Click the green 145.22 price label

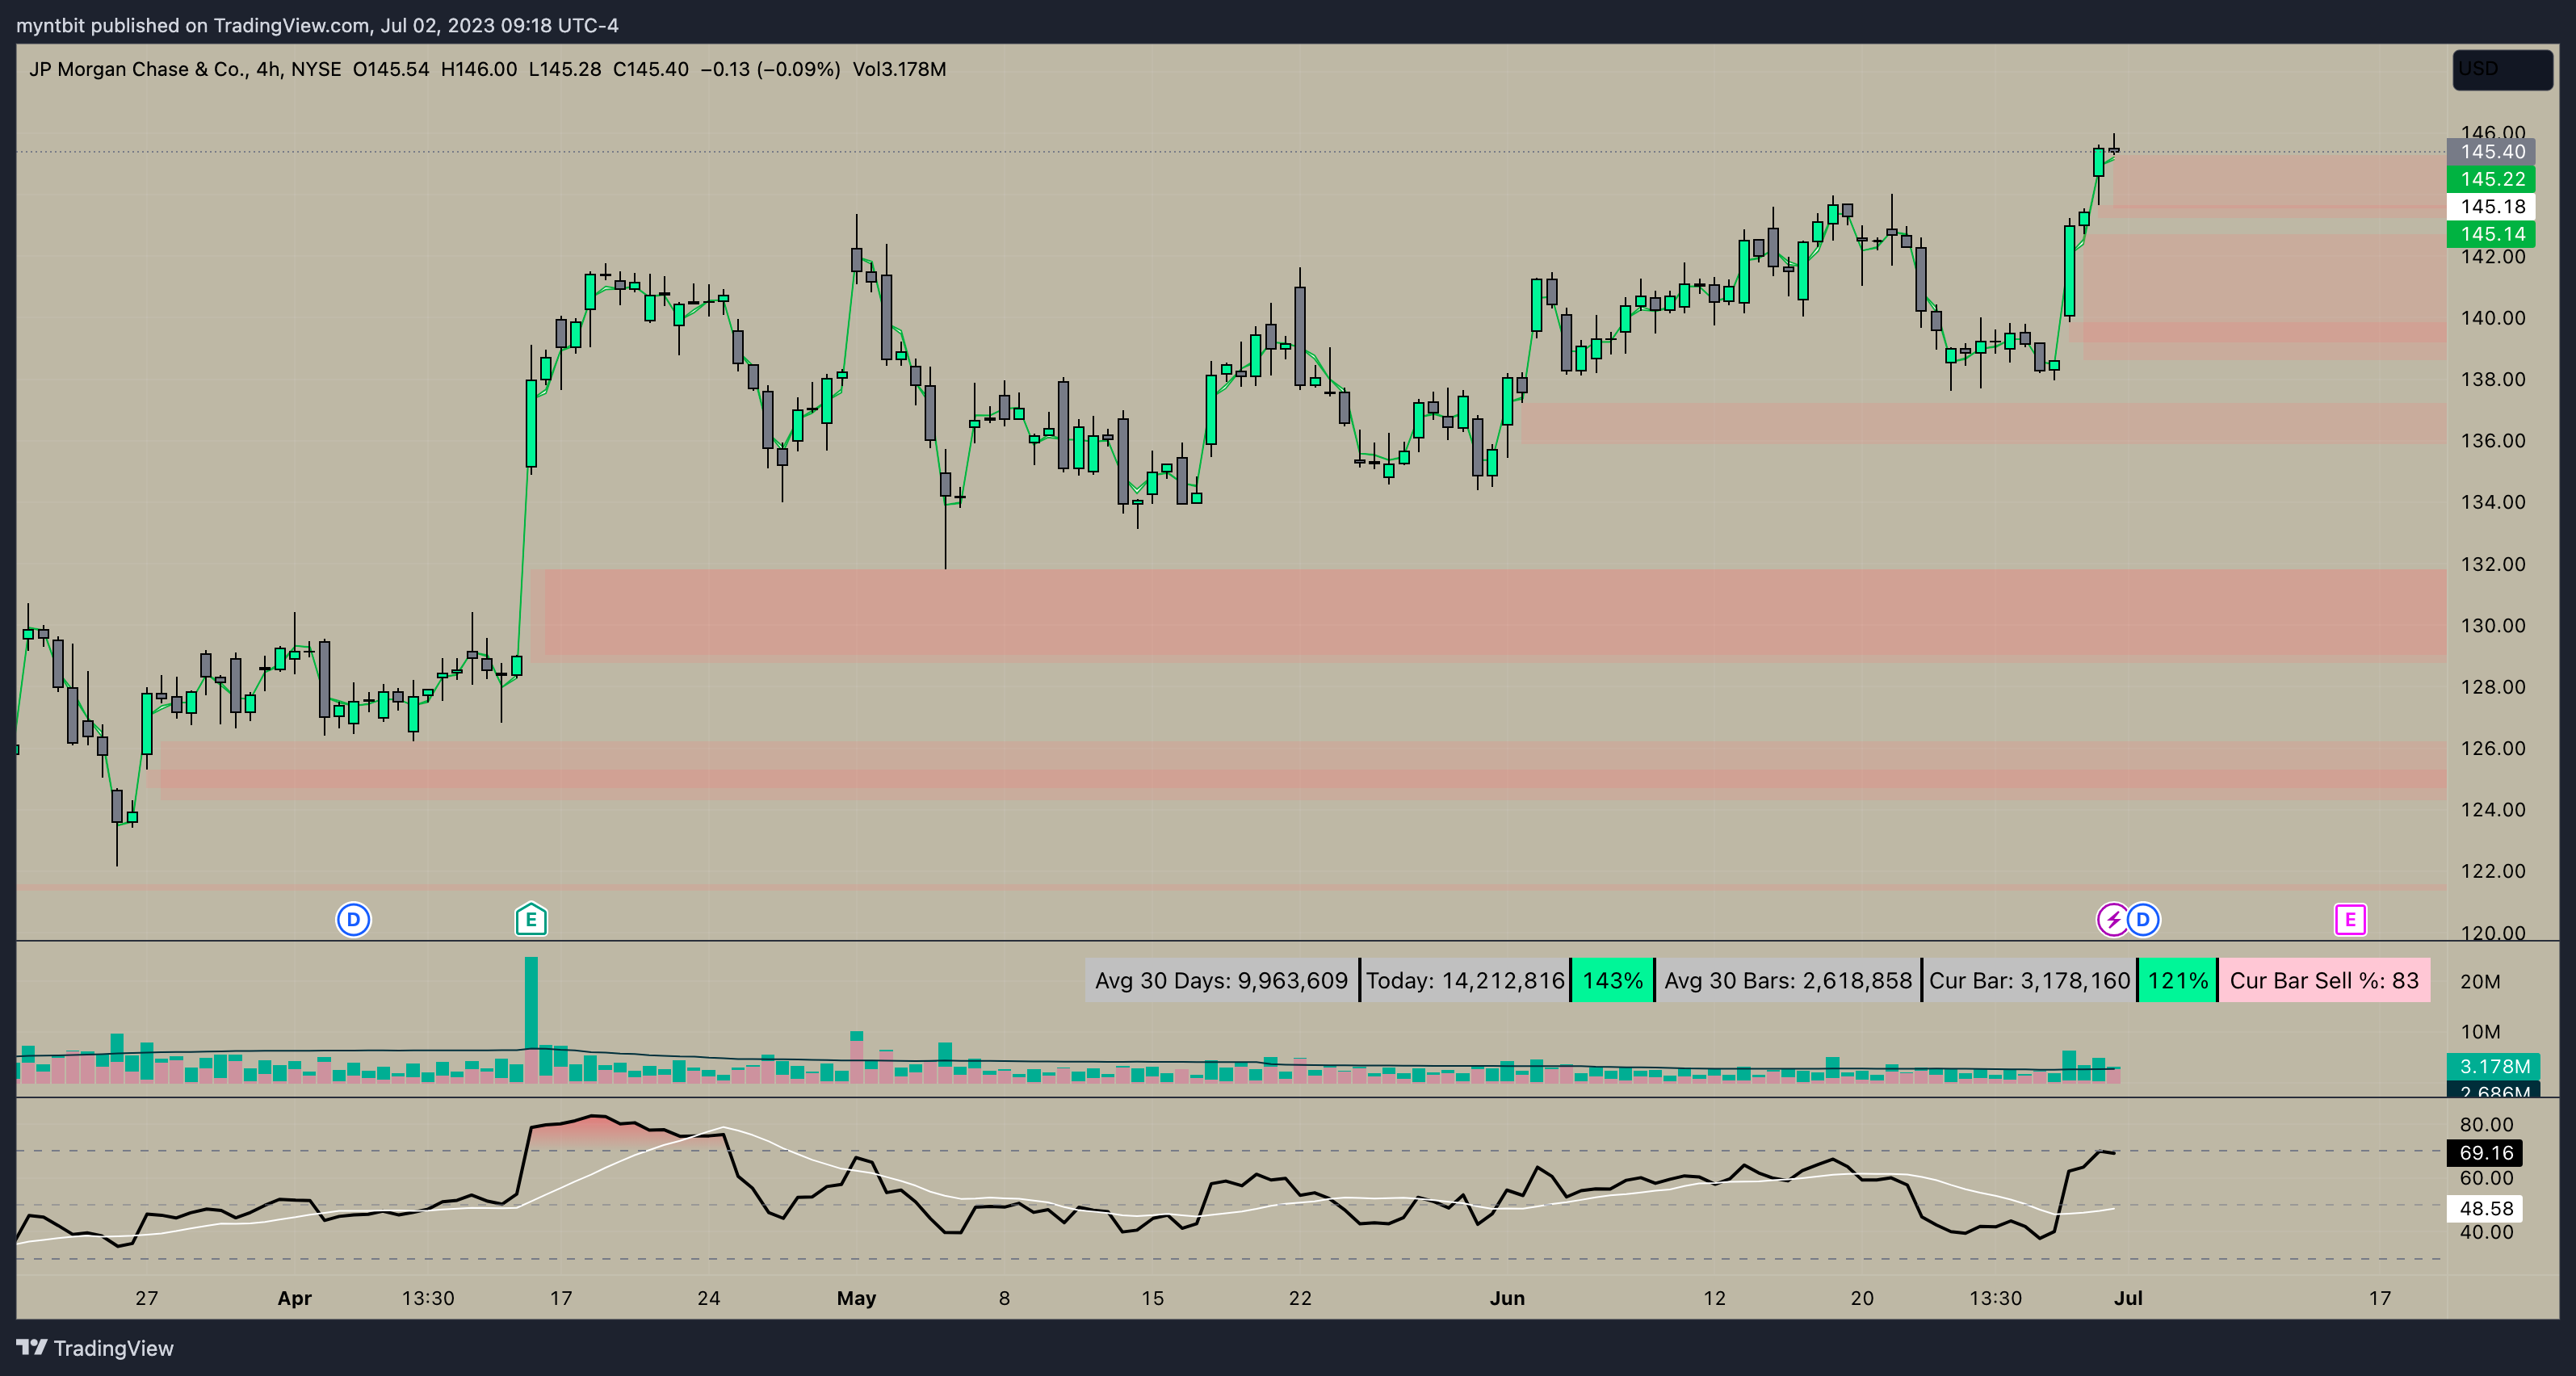pos(2492,179)
